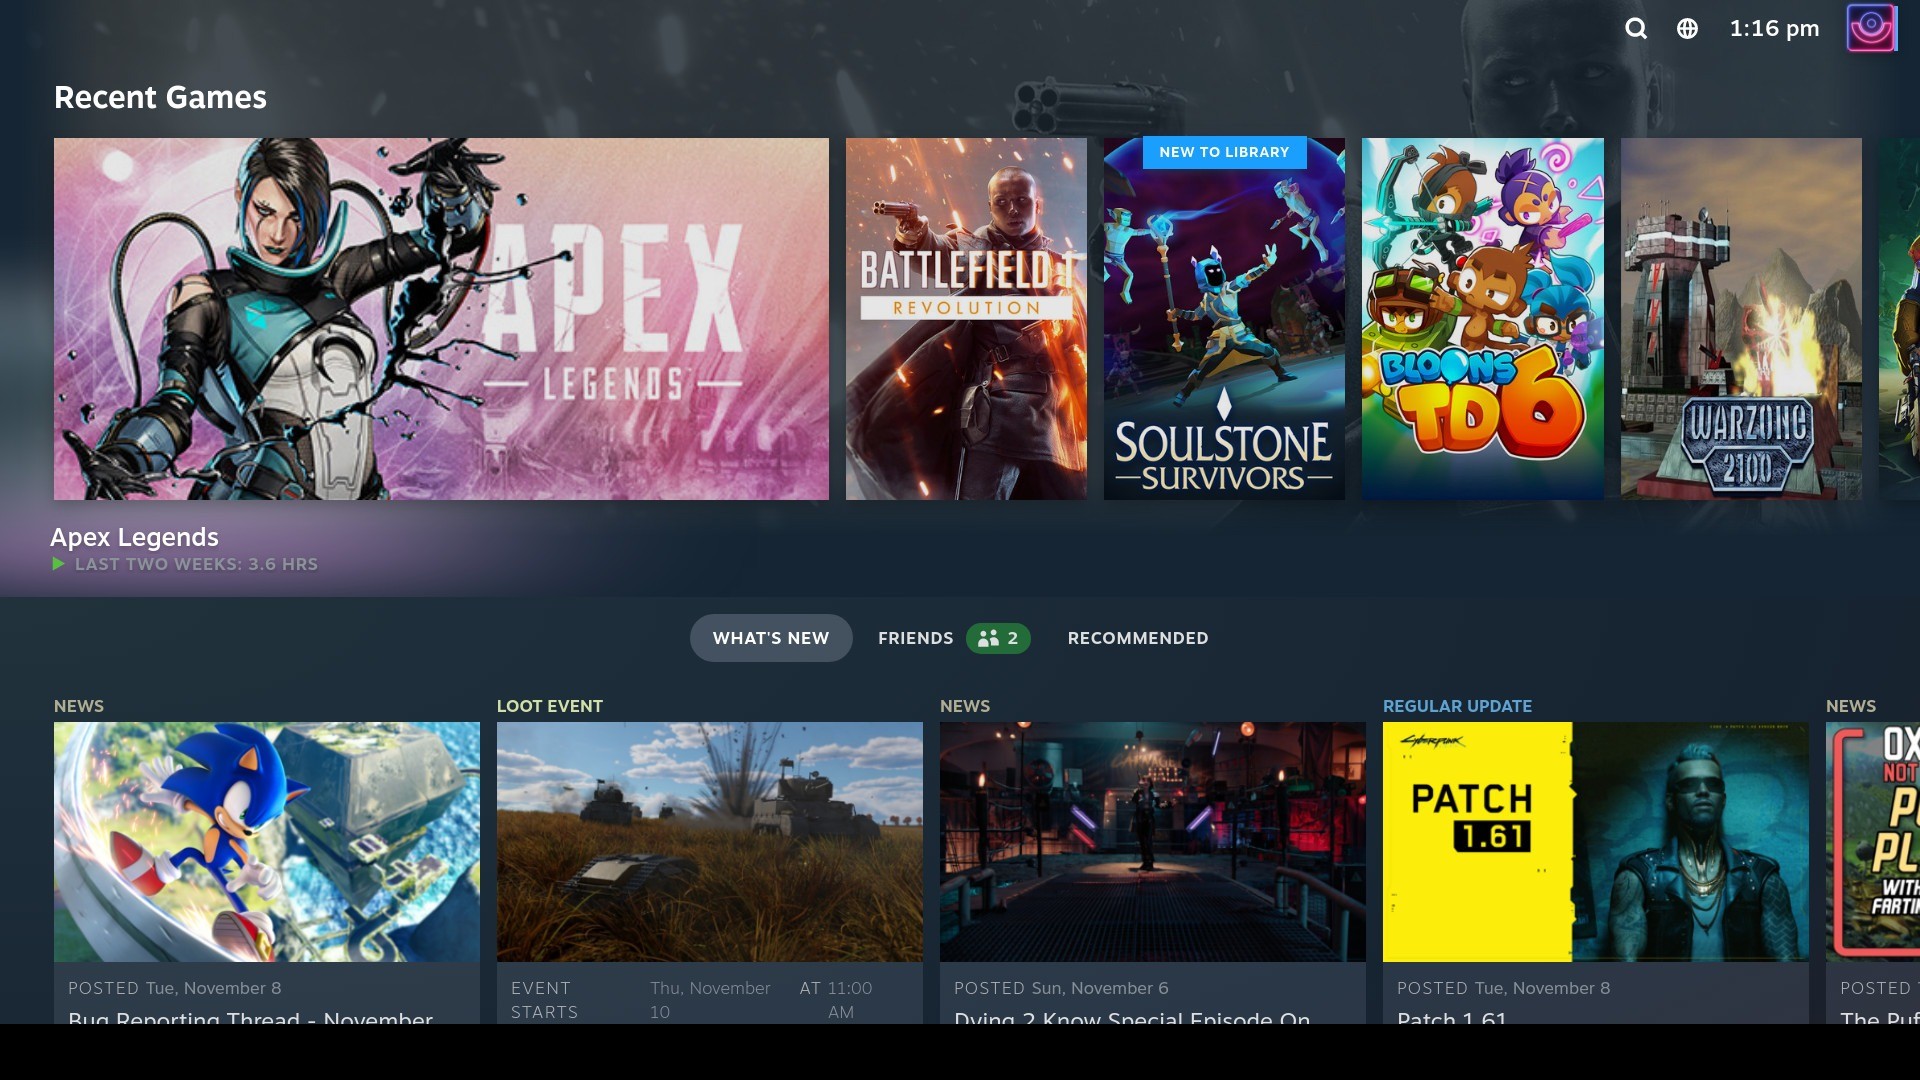Select the Apex Legends game cover
This screenshot has height=1080, width=1920.
pos(441,319)
